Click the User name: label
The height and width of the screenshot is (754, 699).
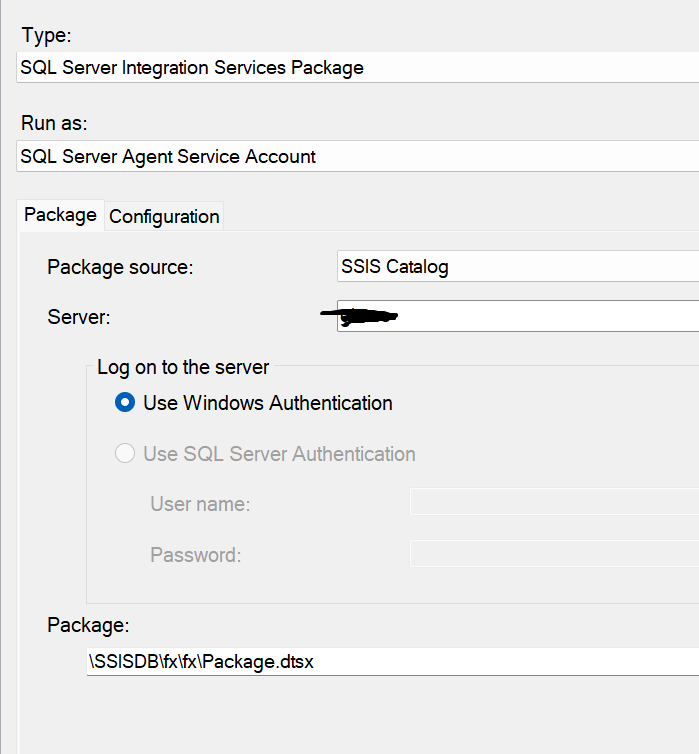200,504
